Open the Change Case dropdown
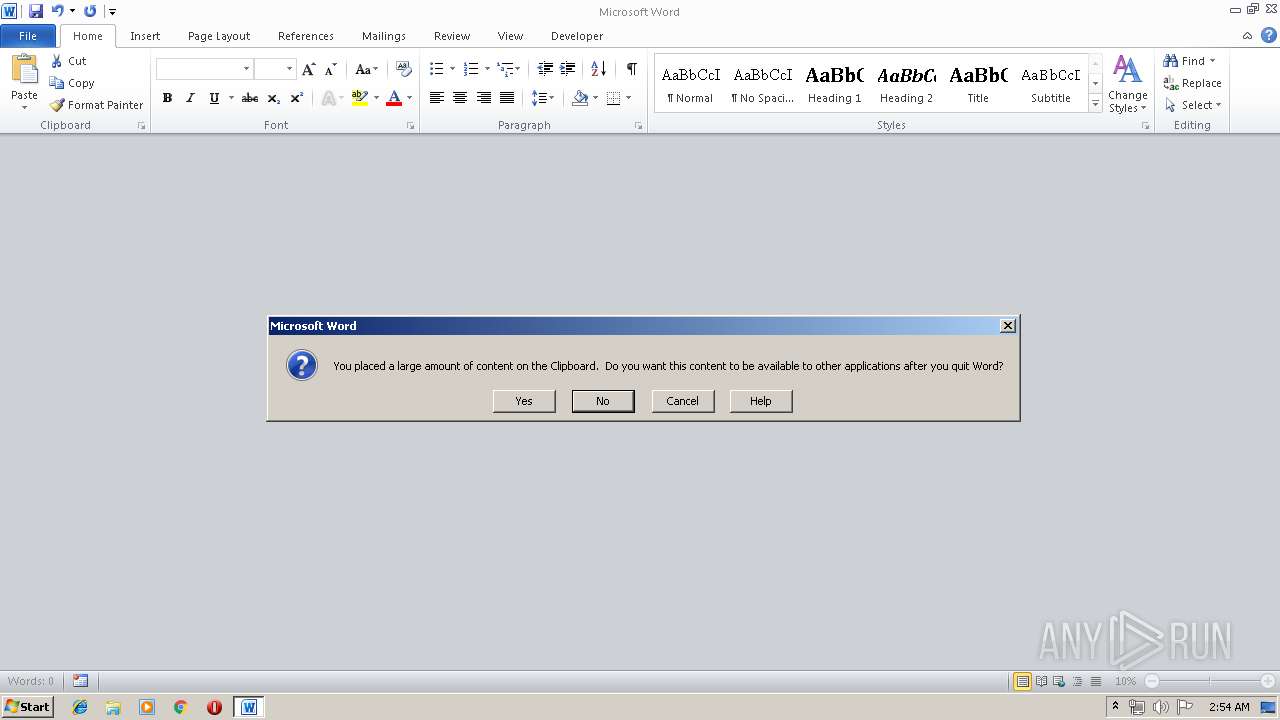The height and width of the screenshot is (720, 1280). [x=366, y=69]
